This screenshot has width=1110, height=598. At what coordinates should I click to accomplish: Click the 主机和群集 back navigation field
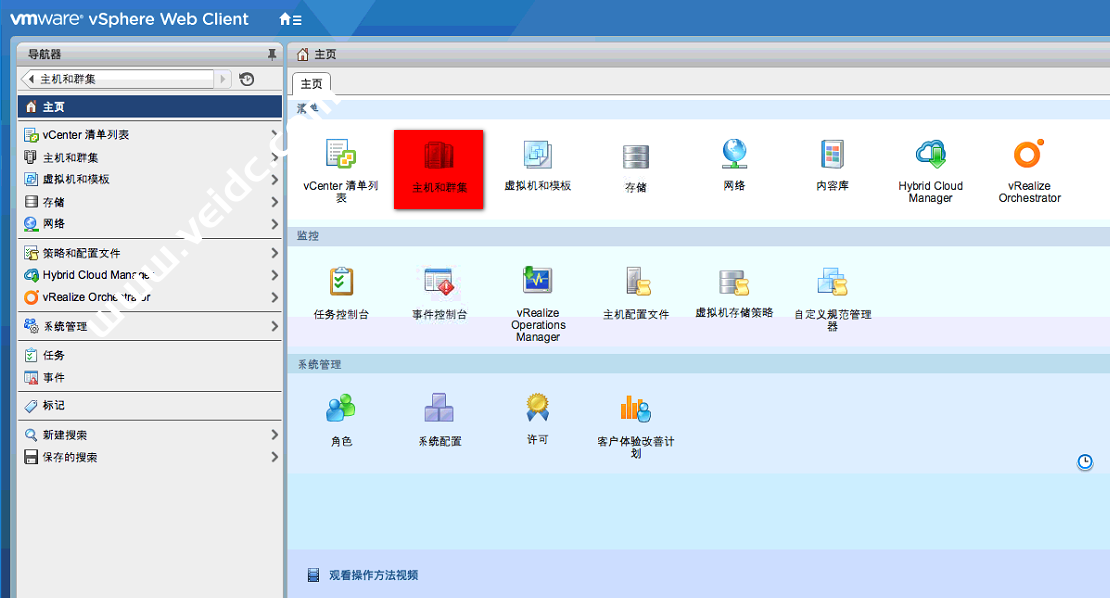point(118,79)
